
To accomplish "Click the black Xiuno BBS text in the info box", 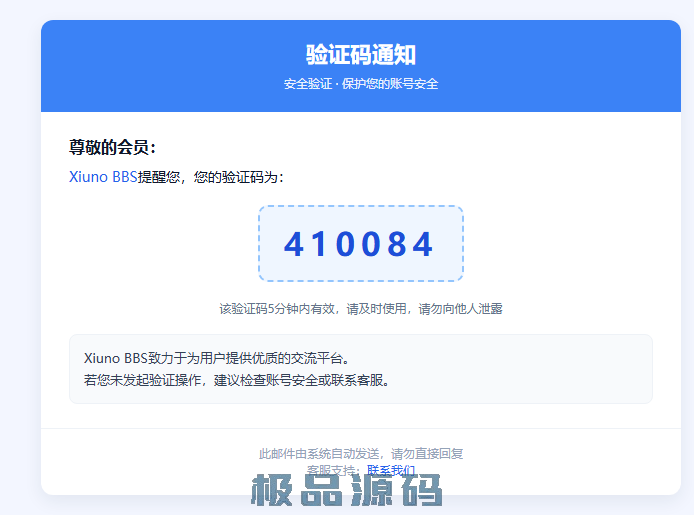I will click(115, 358).
